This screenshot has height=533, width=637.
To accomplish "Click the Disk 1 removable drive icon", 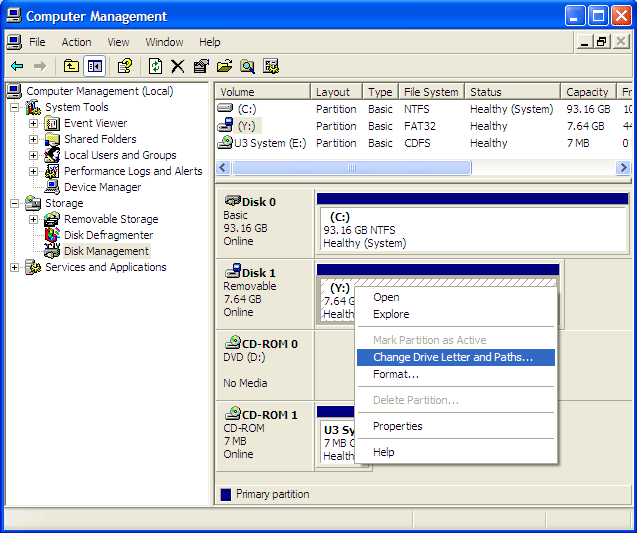I will point(232,271).
